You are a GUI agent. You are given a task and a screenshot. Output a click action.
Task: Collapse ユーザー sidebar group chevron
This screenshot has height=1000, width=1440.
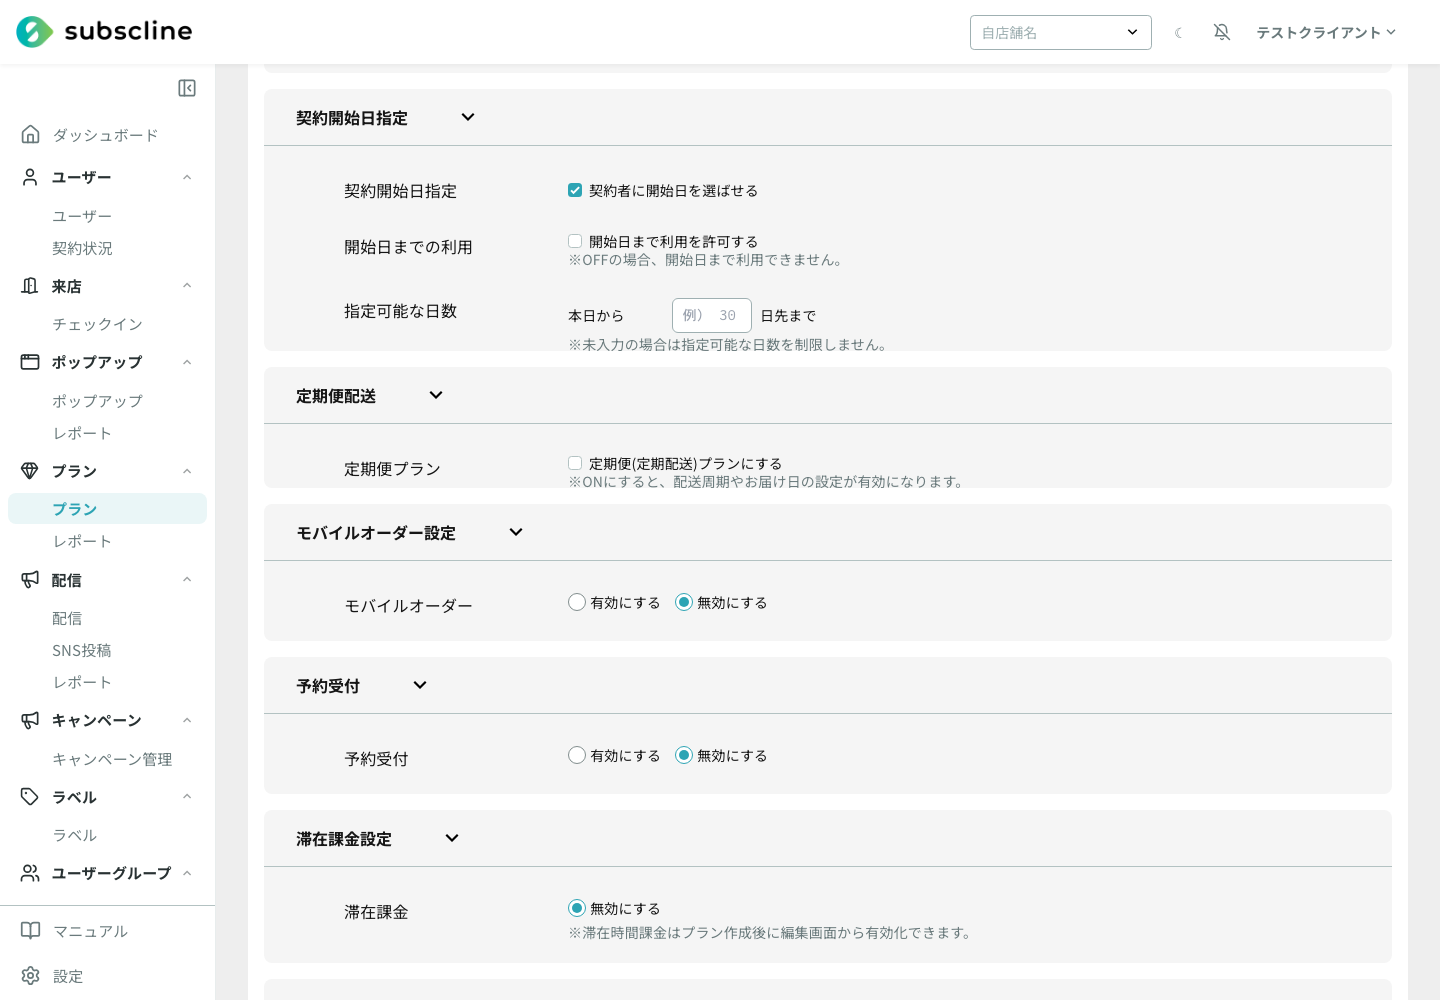[x=187, y=177]
